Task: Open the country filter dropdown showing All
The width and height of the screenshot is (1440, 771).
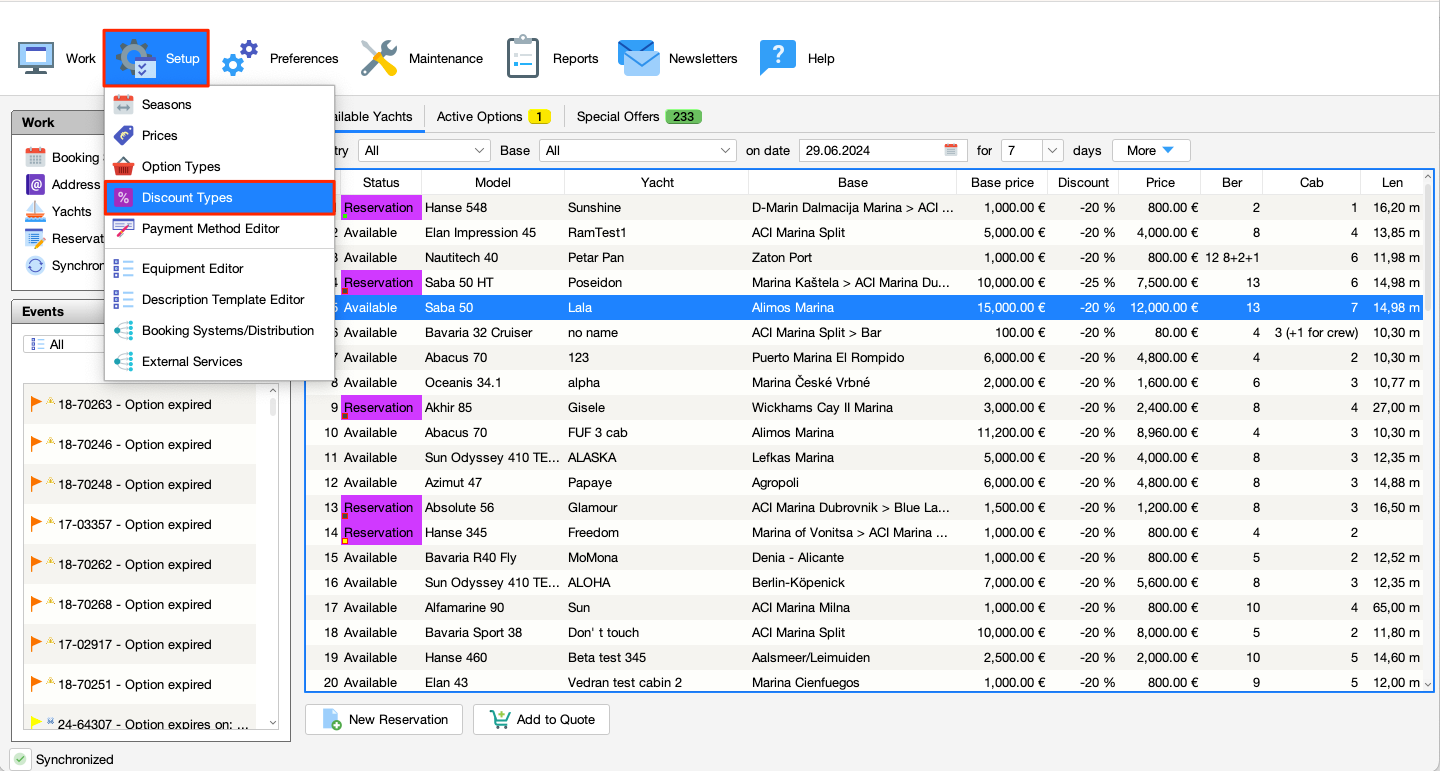Action: (425, 150)
